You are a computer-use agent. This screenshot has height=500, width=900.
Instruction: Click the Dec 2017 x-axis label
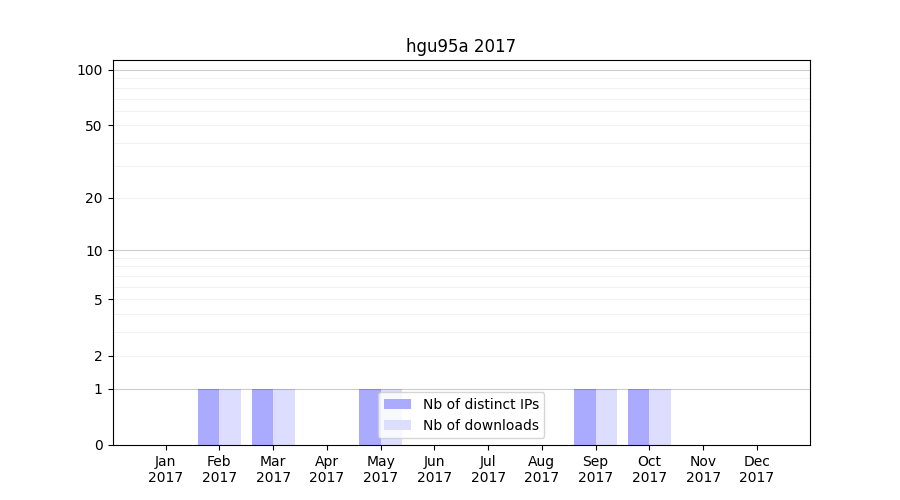point(757,469)
